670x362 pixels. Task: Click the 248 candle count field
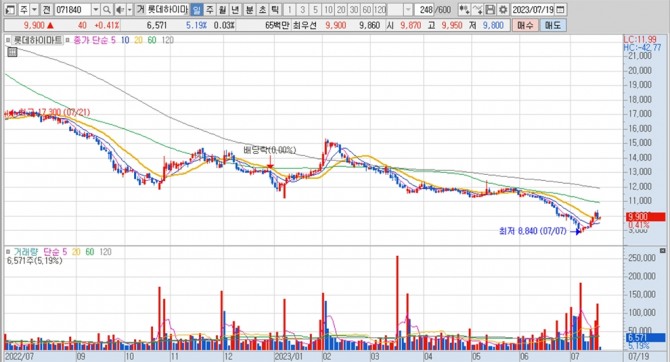(424, 9)
